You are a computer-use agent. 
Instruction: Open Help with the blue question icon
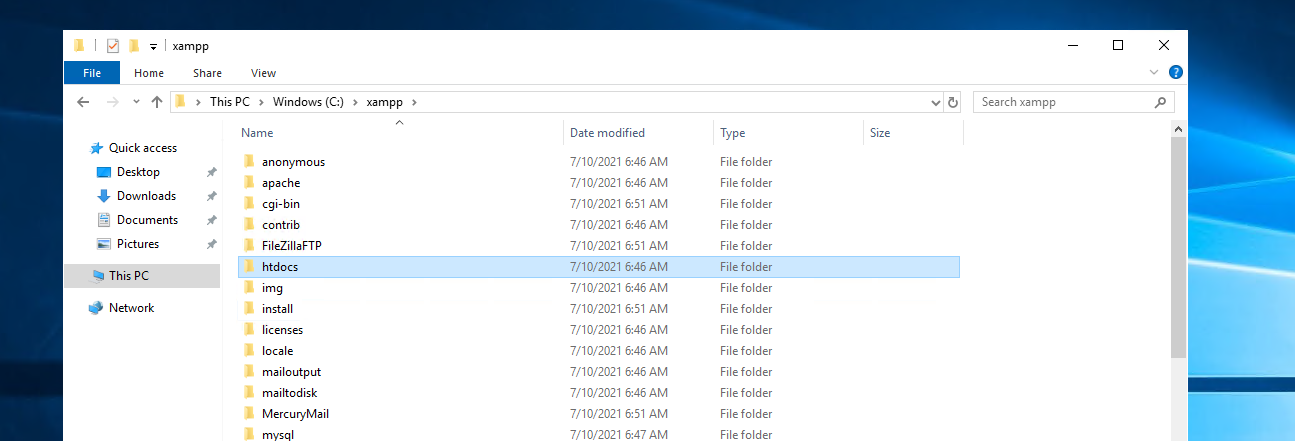[x=1176, y=72]
